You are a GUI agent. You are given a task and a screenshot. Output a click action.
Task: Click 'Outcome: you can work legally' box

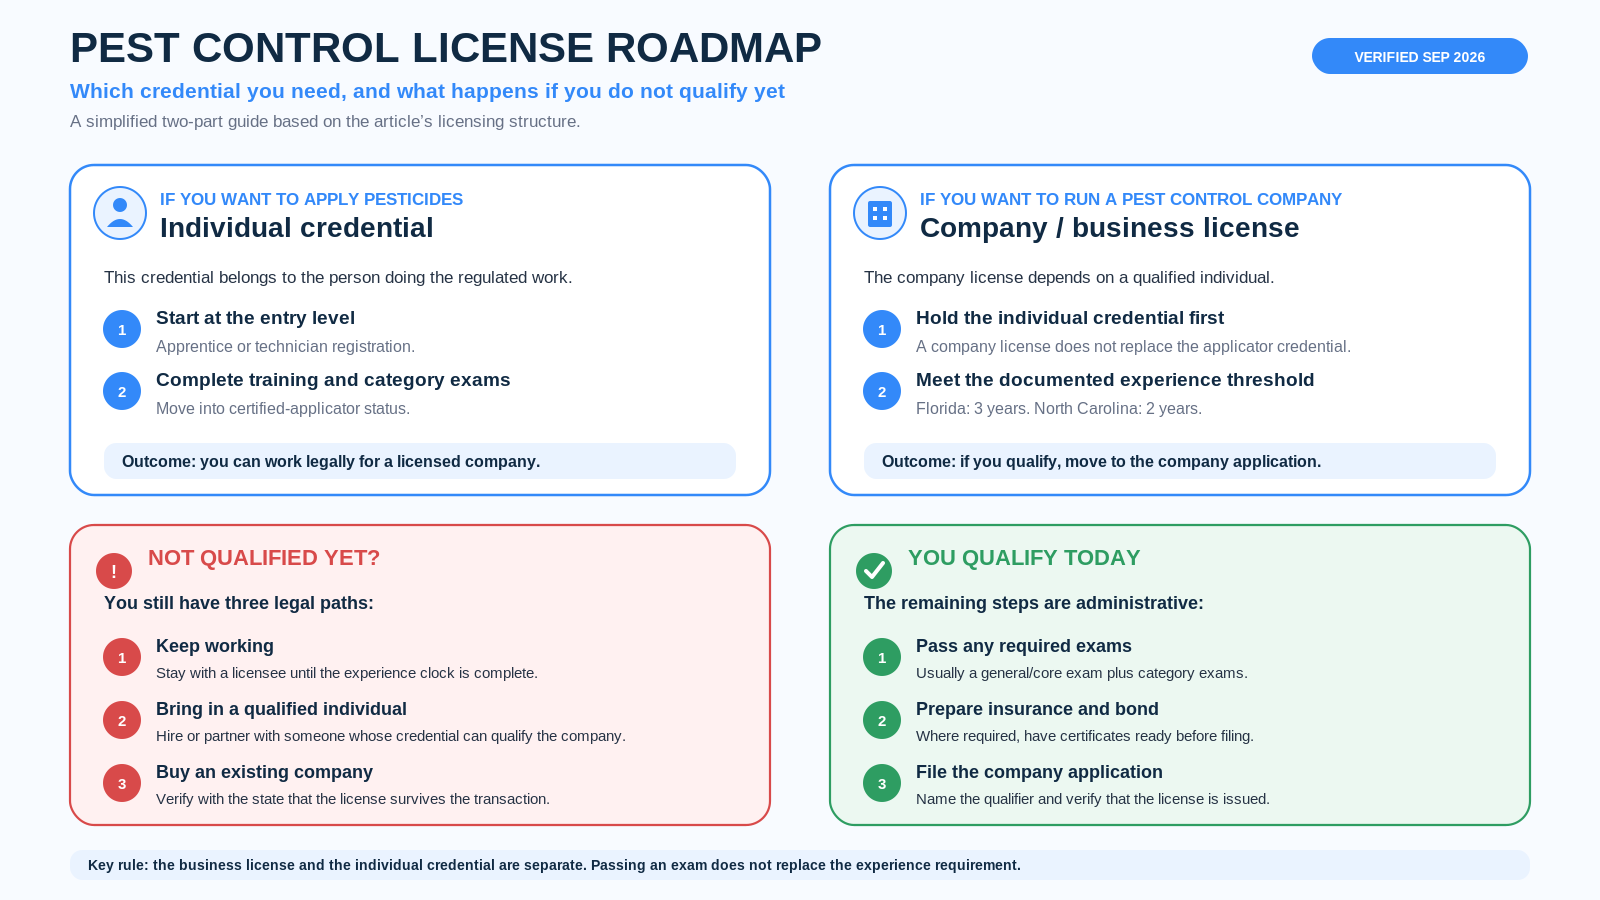[420, 461]
